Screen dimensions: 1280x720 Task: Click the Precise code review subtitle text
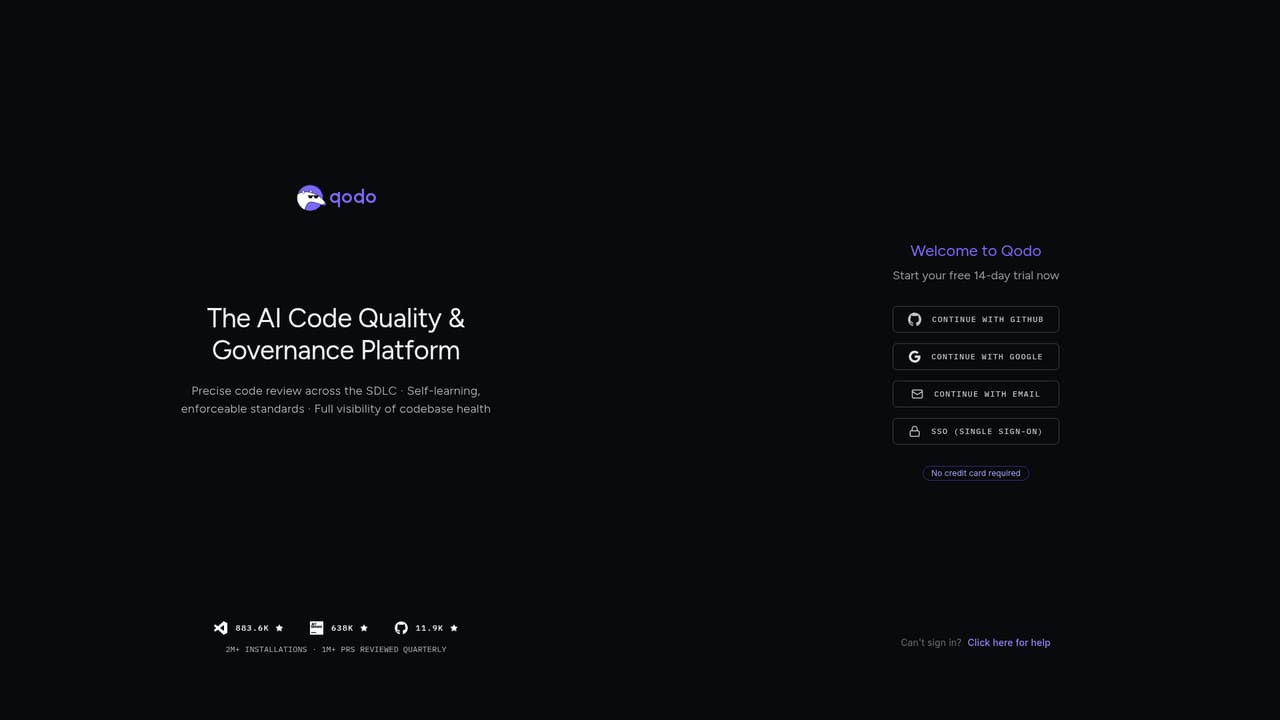336,400
